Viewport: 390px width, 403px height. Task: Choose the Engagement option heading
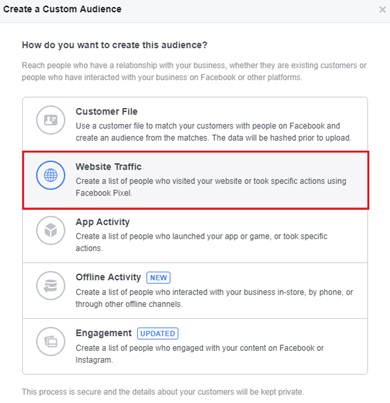[104, 333]
